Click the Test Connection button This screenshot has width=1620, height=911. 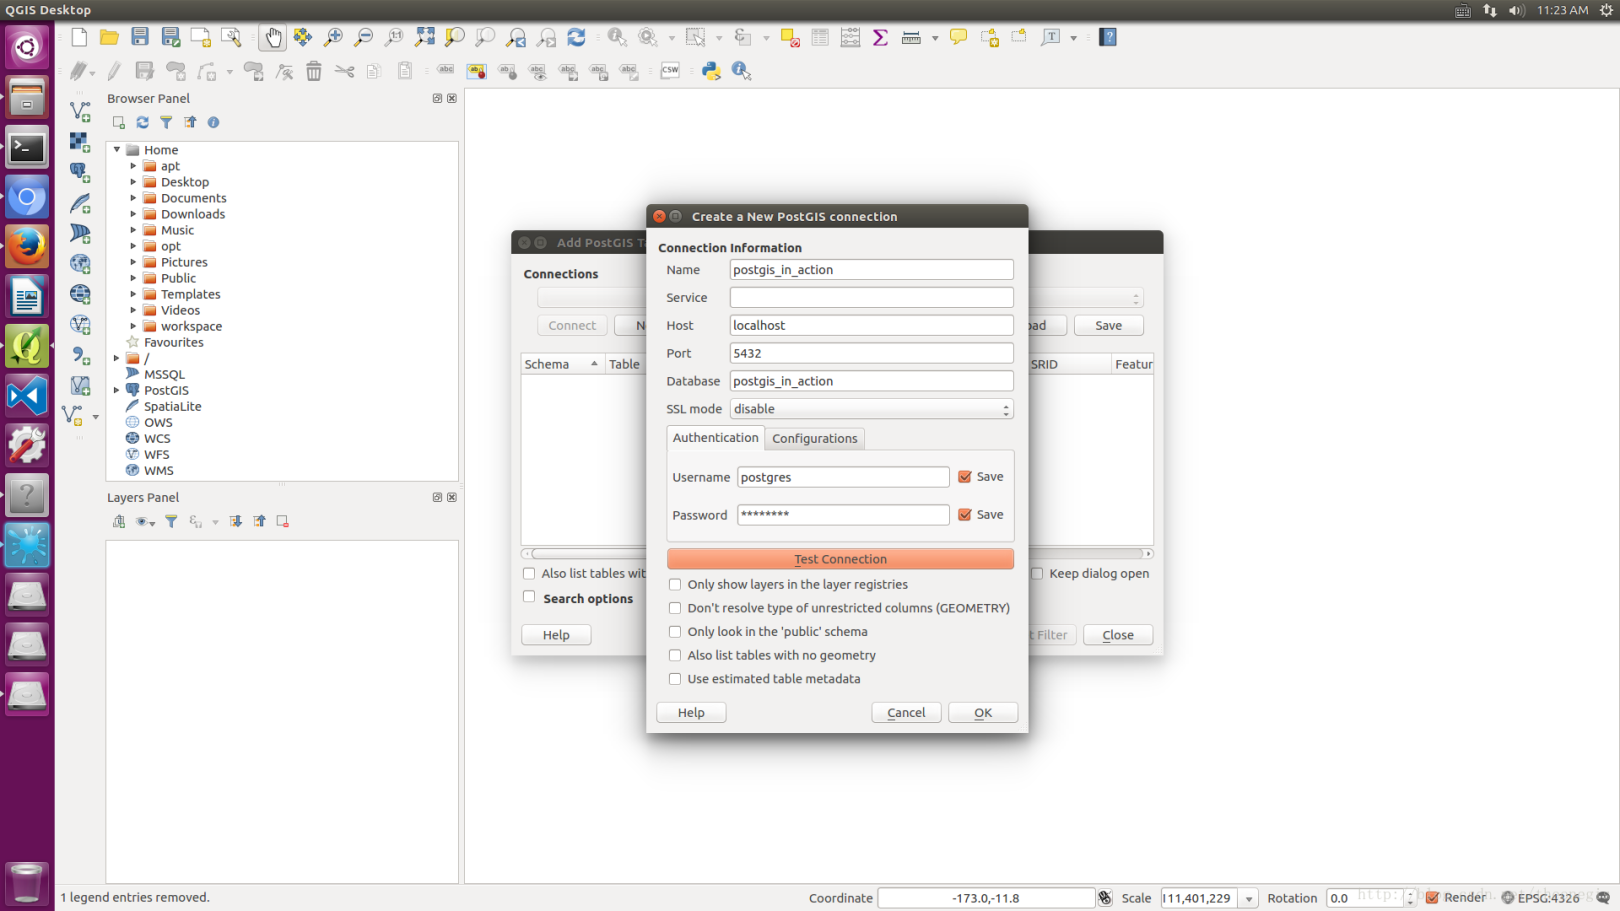(840, 559)
